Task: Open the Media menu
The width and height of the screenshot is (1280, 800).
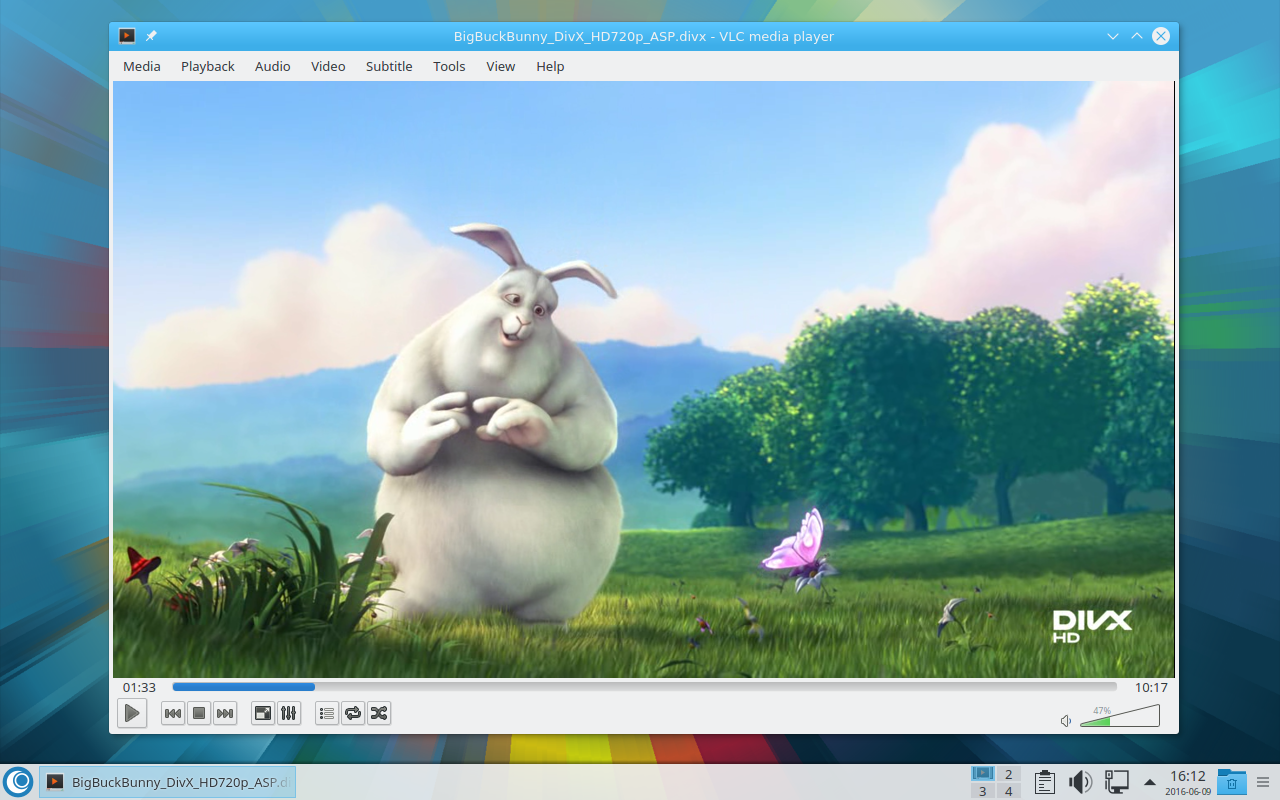Action: pyautogui.click(x=141, y=66)
